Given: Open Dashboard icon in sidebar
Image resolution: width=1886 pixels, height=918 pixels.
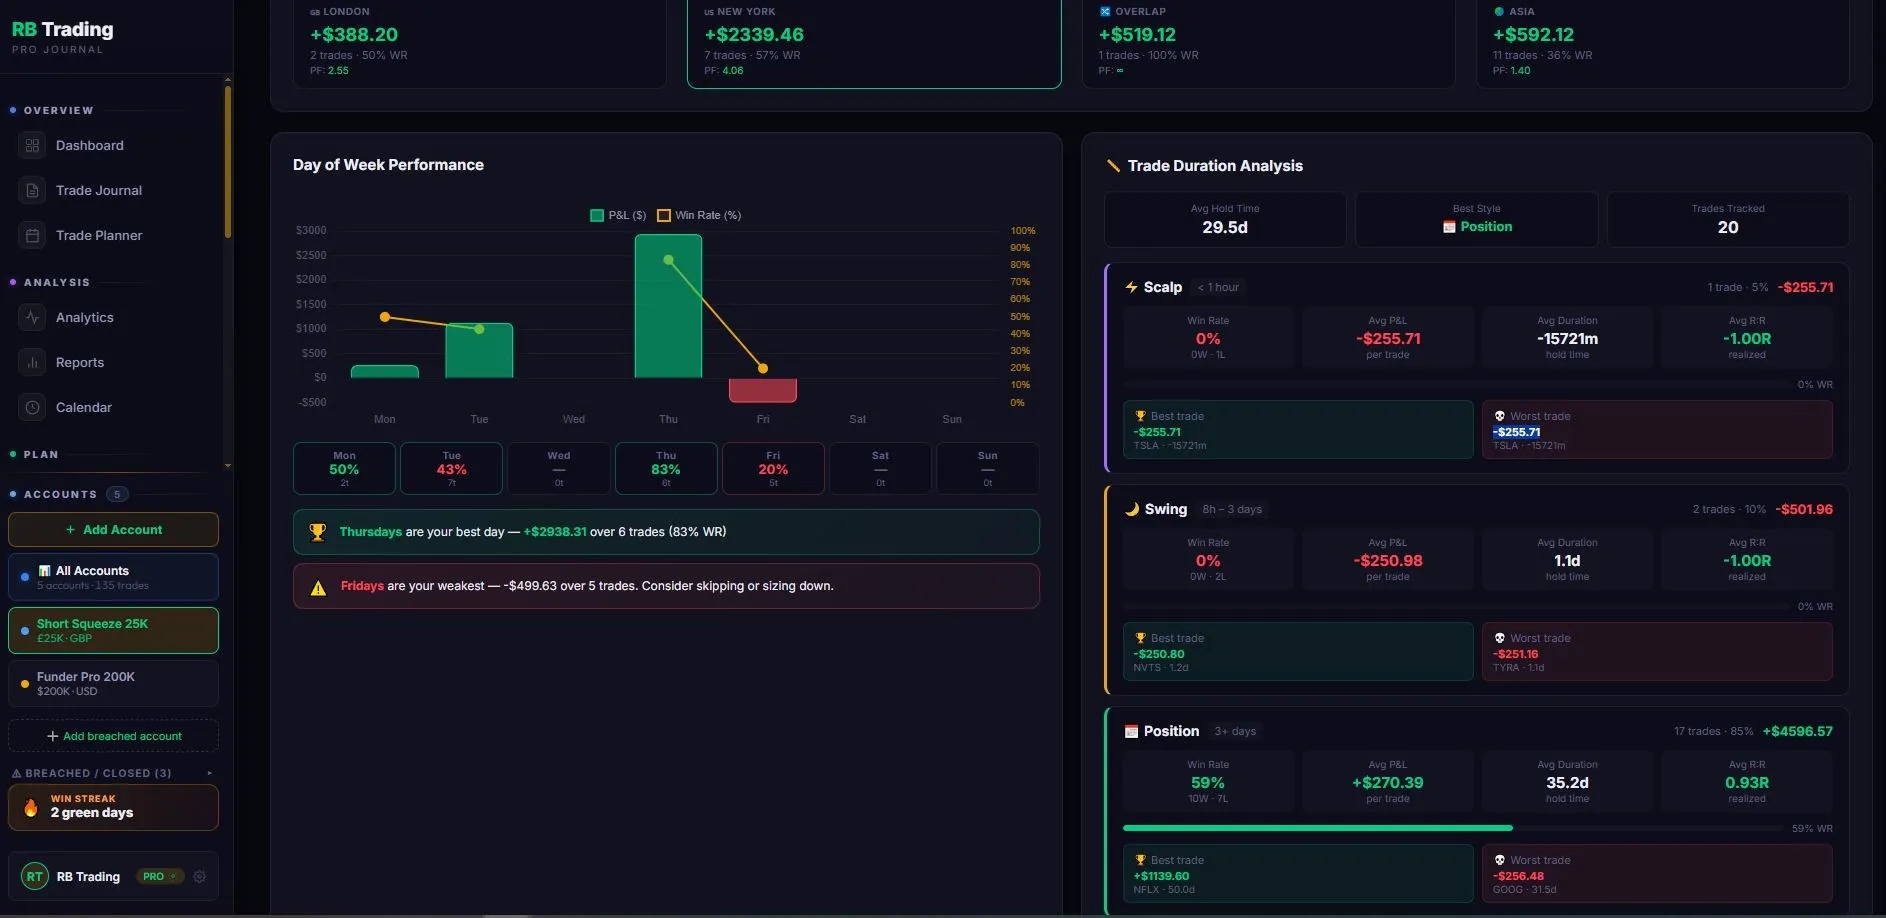Looking at the screenshot, I should 32,145.
